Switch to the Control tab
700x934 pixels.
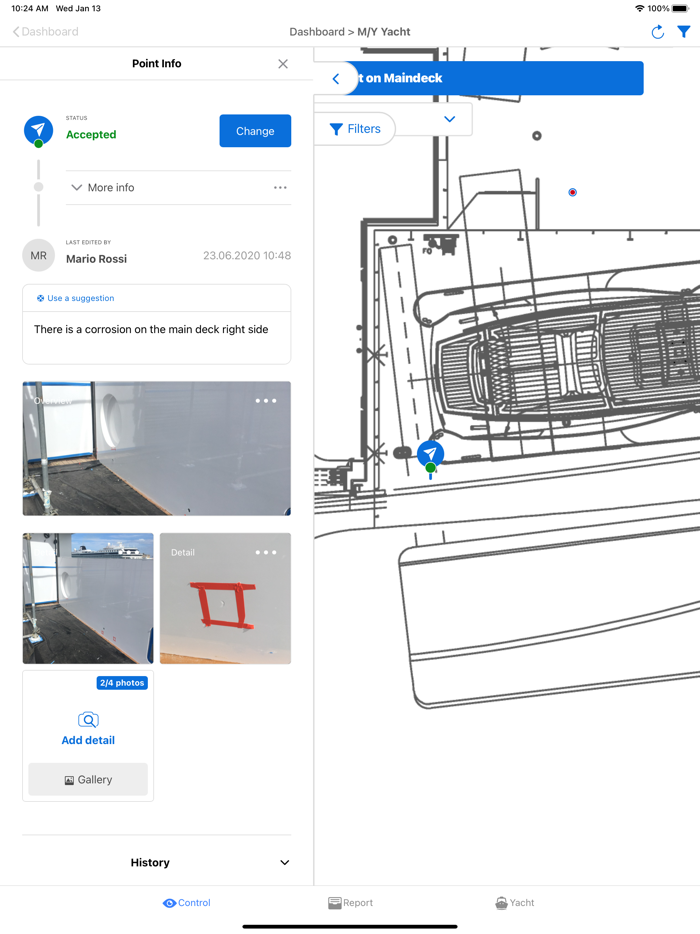point(186,903)
